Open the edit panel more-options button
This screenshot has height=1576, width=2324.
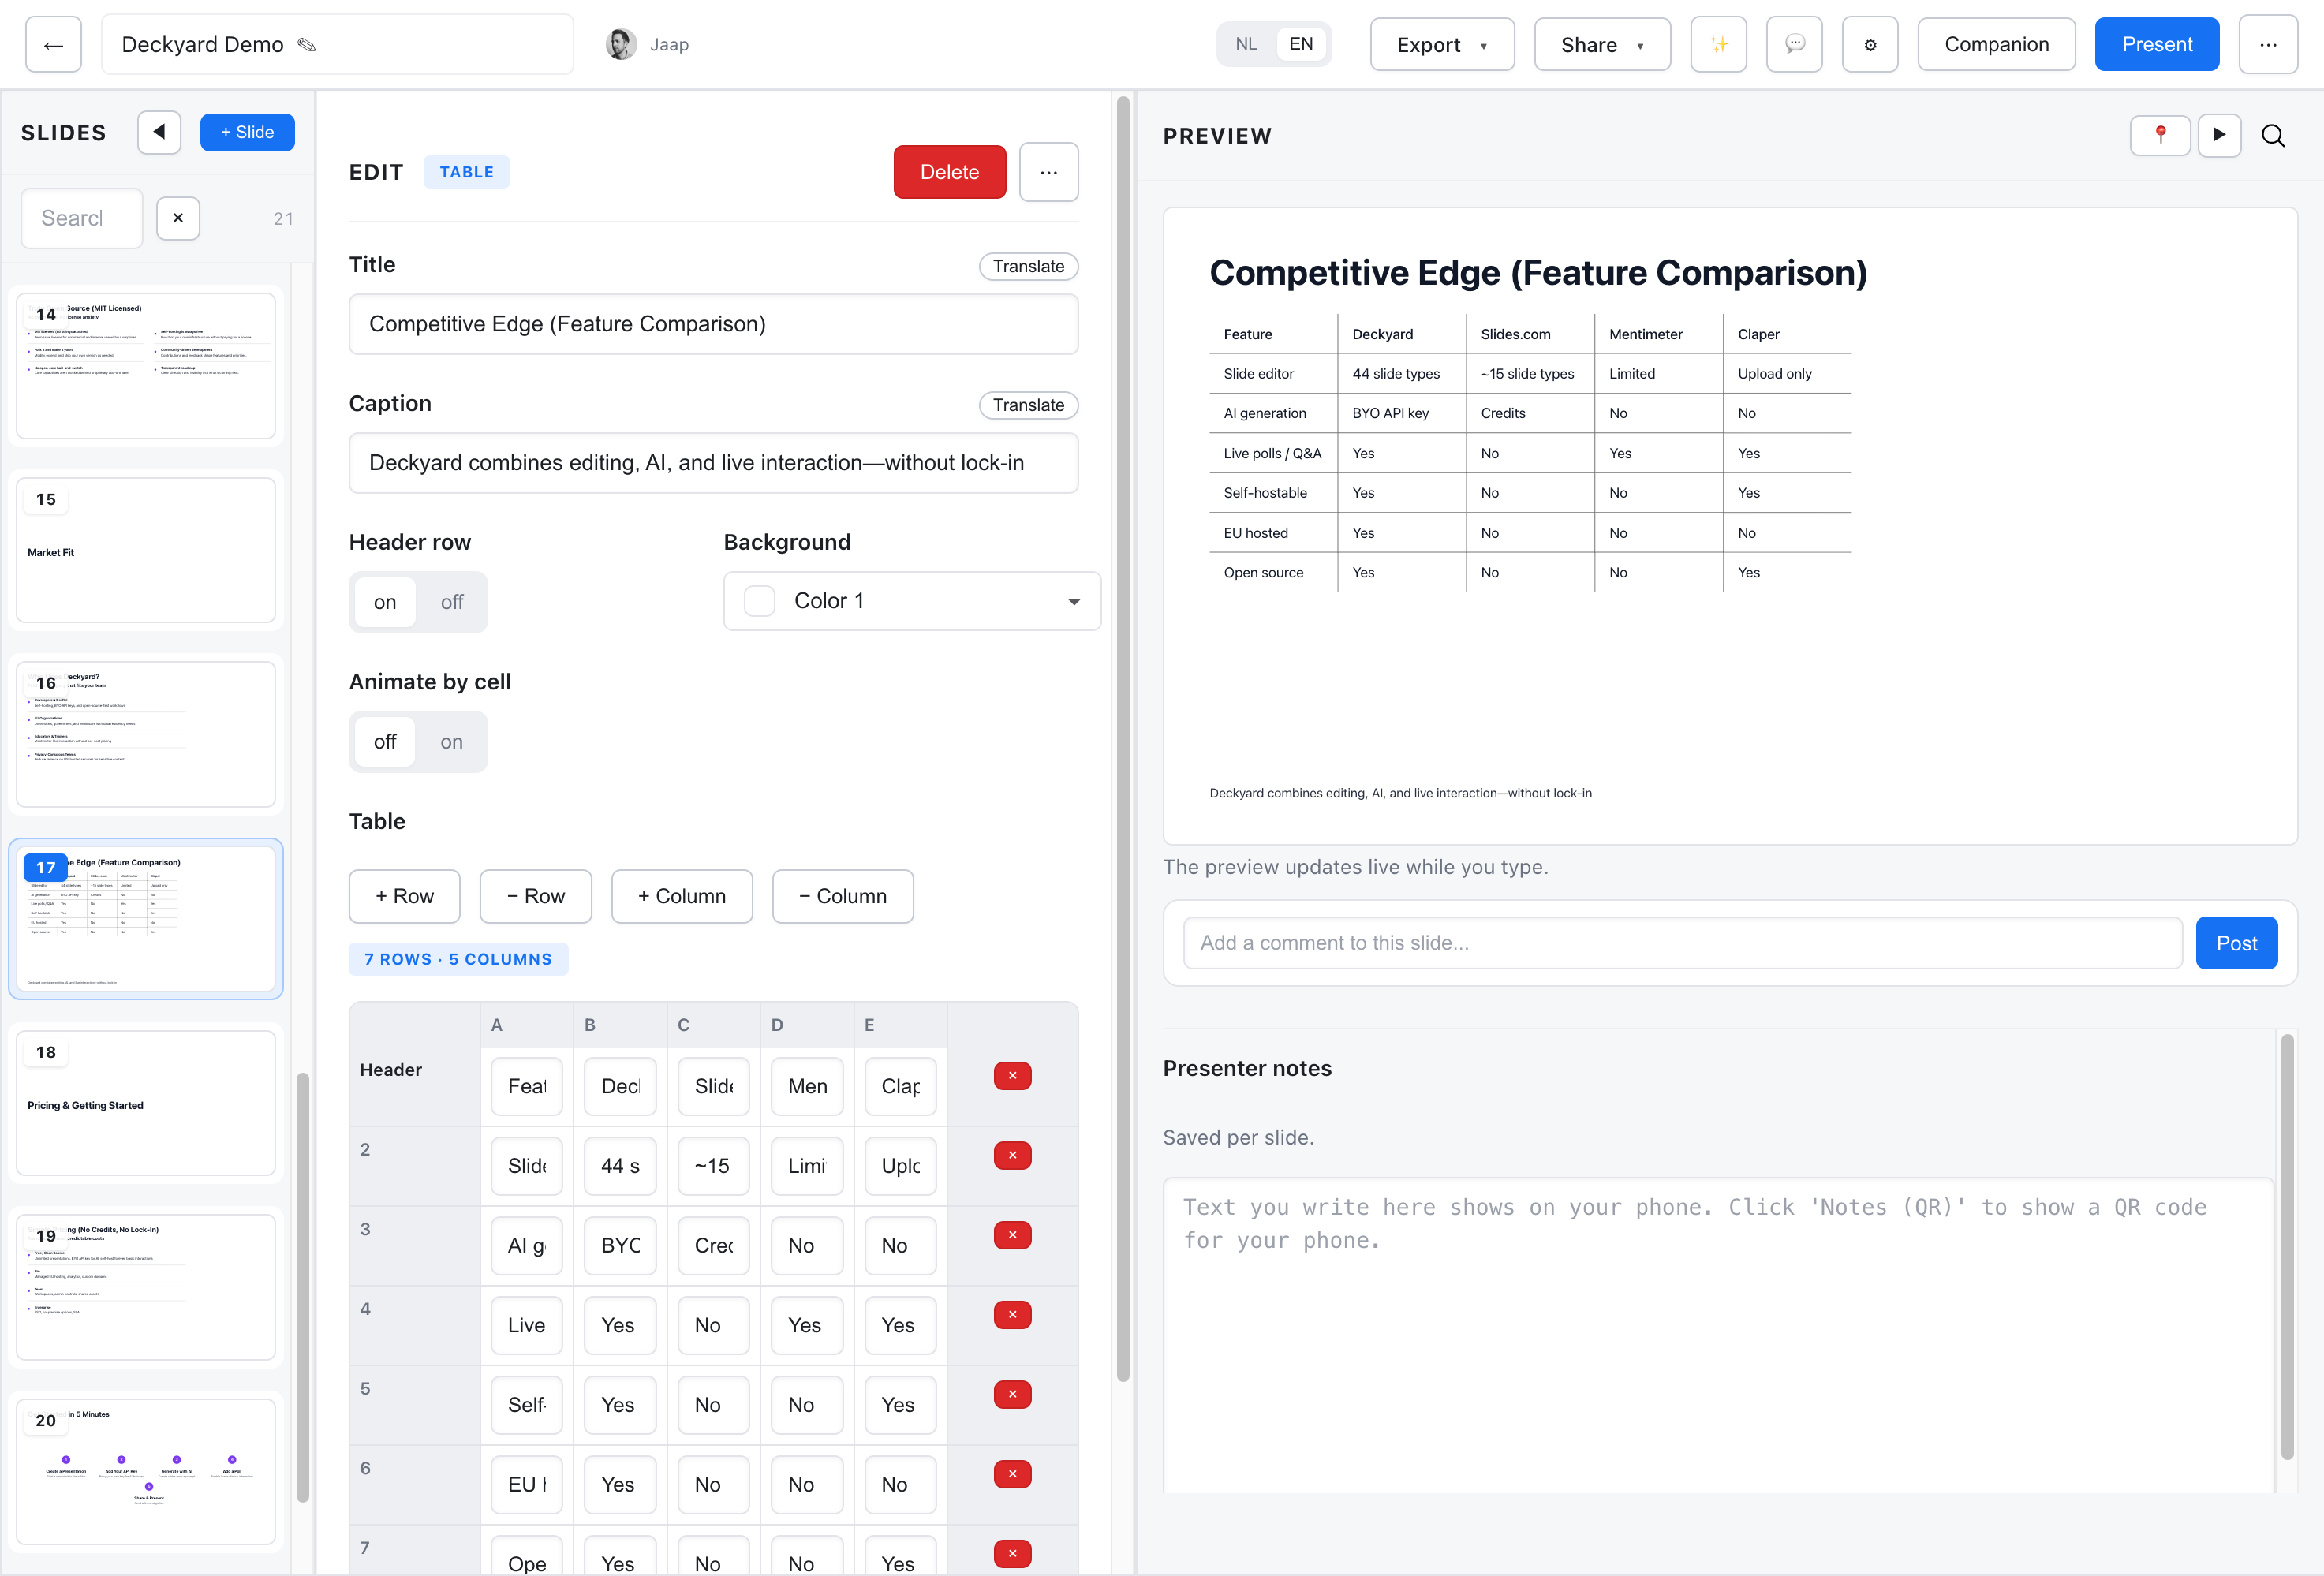(1048, 172)
